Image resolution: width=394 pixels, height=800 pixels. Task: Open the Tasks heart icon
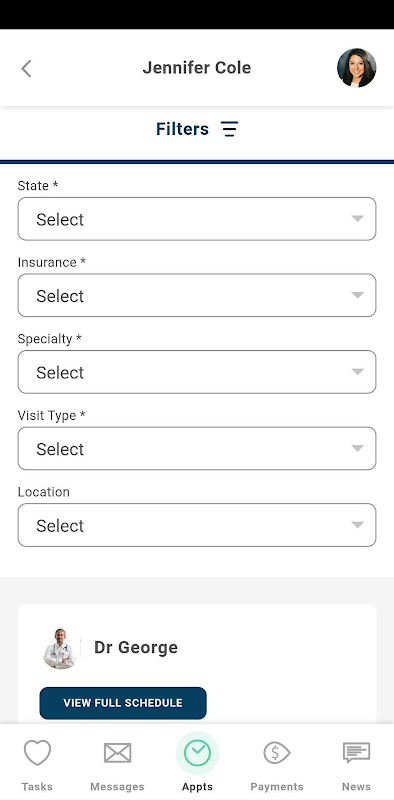[x=37, y=753]
